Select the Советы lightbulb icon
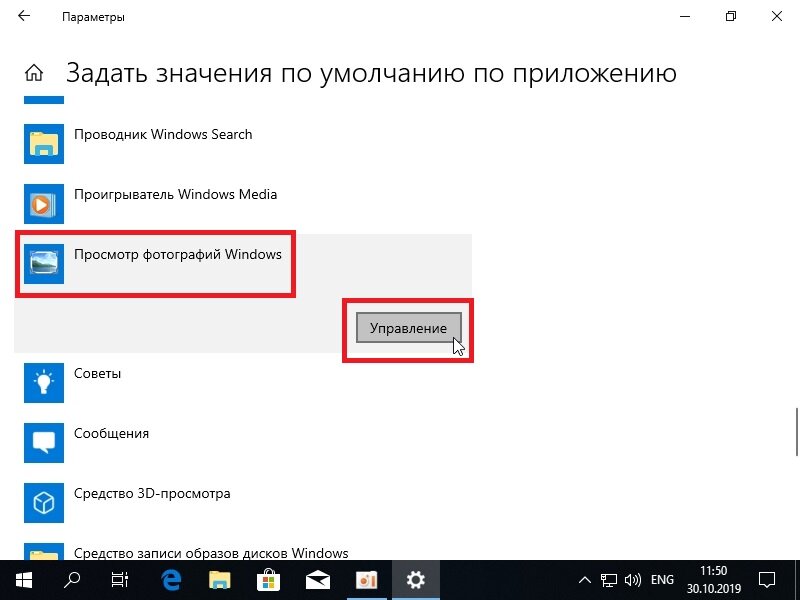 (44, 383)
